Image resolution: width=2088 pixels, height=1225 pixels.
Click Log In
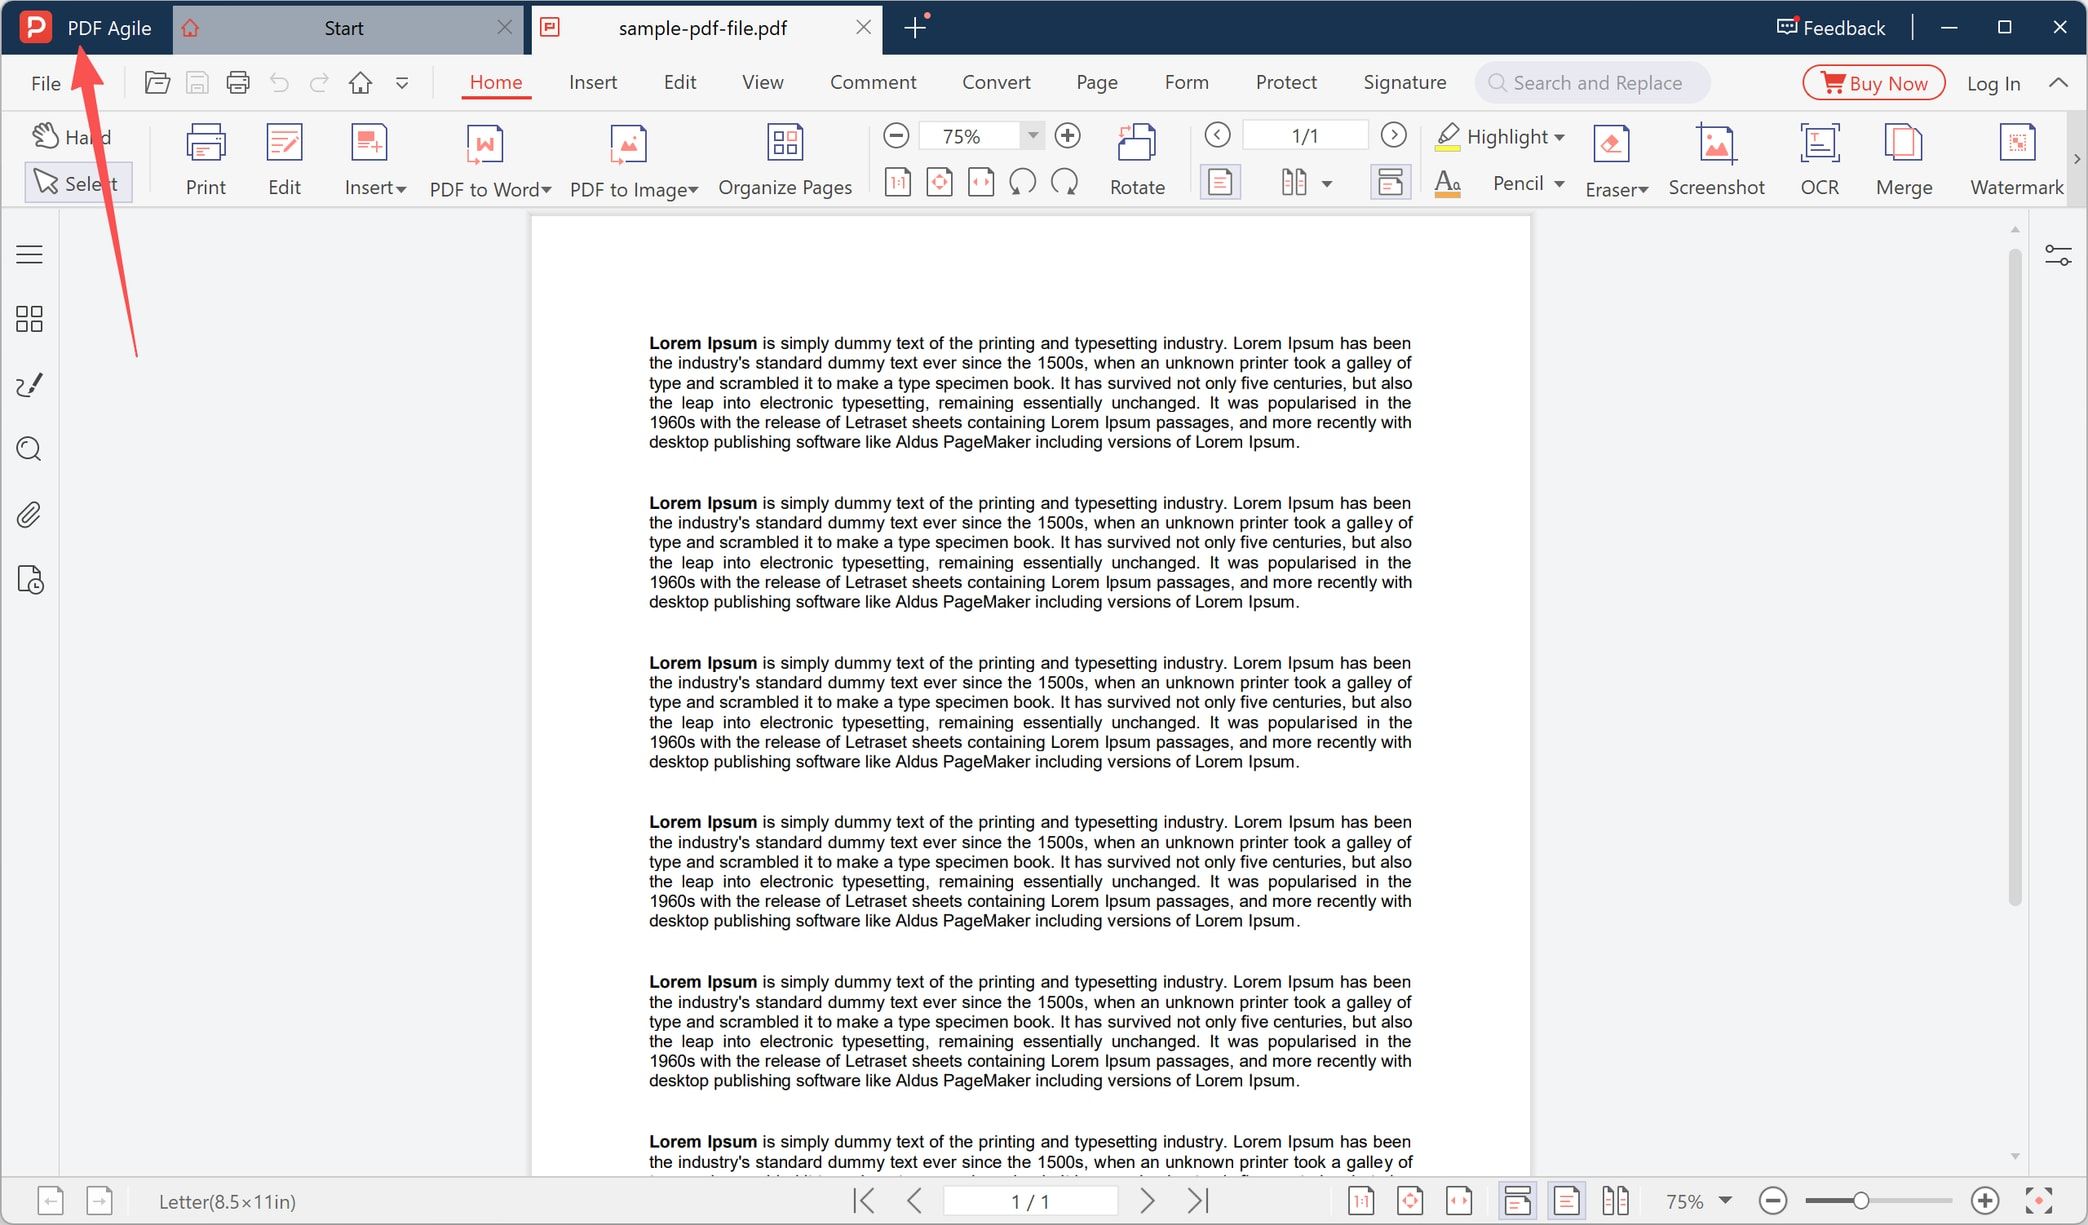(x=1993, y=84)
